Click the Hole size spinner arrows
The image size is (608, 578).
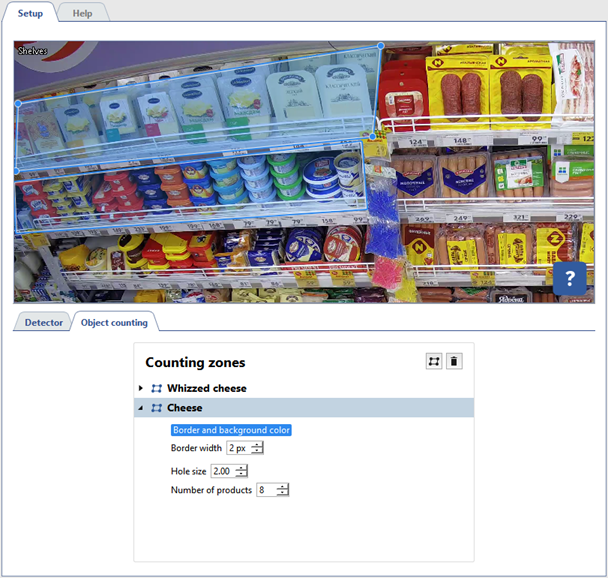241,471
